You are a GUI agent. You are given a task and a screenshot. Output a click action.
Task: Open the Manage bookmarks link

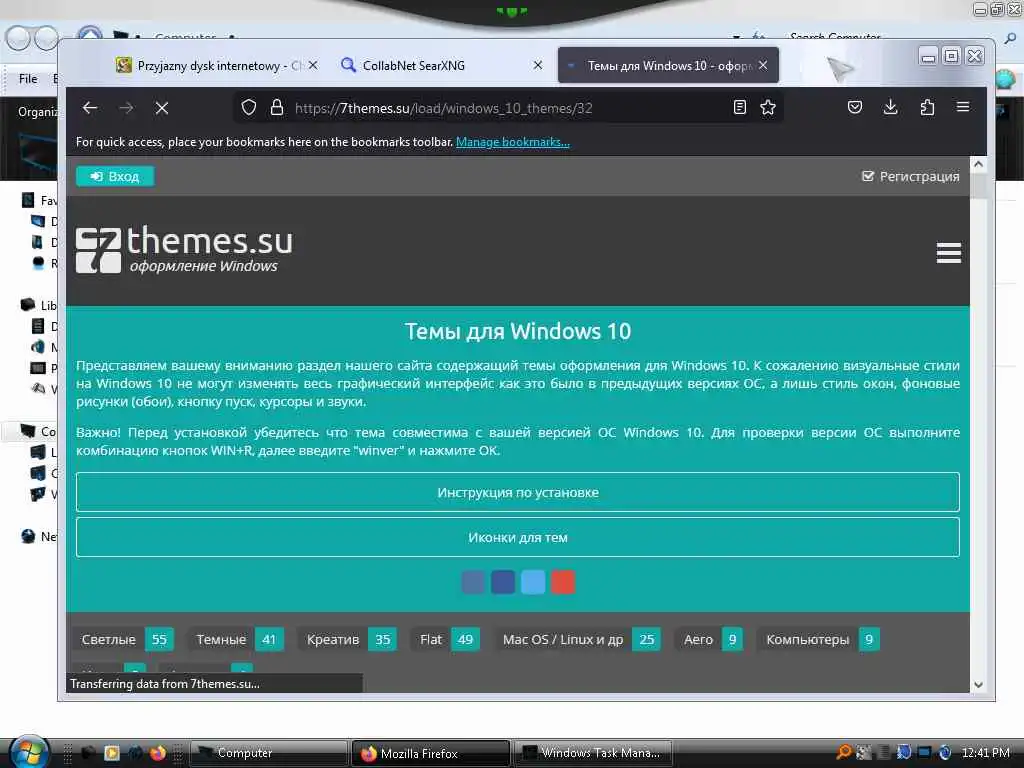point(513,142)
